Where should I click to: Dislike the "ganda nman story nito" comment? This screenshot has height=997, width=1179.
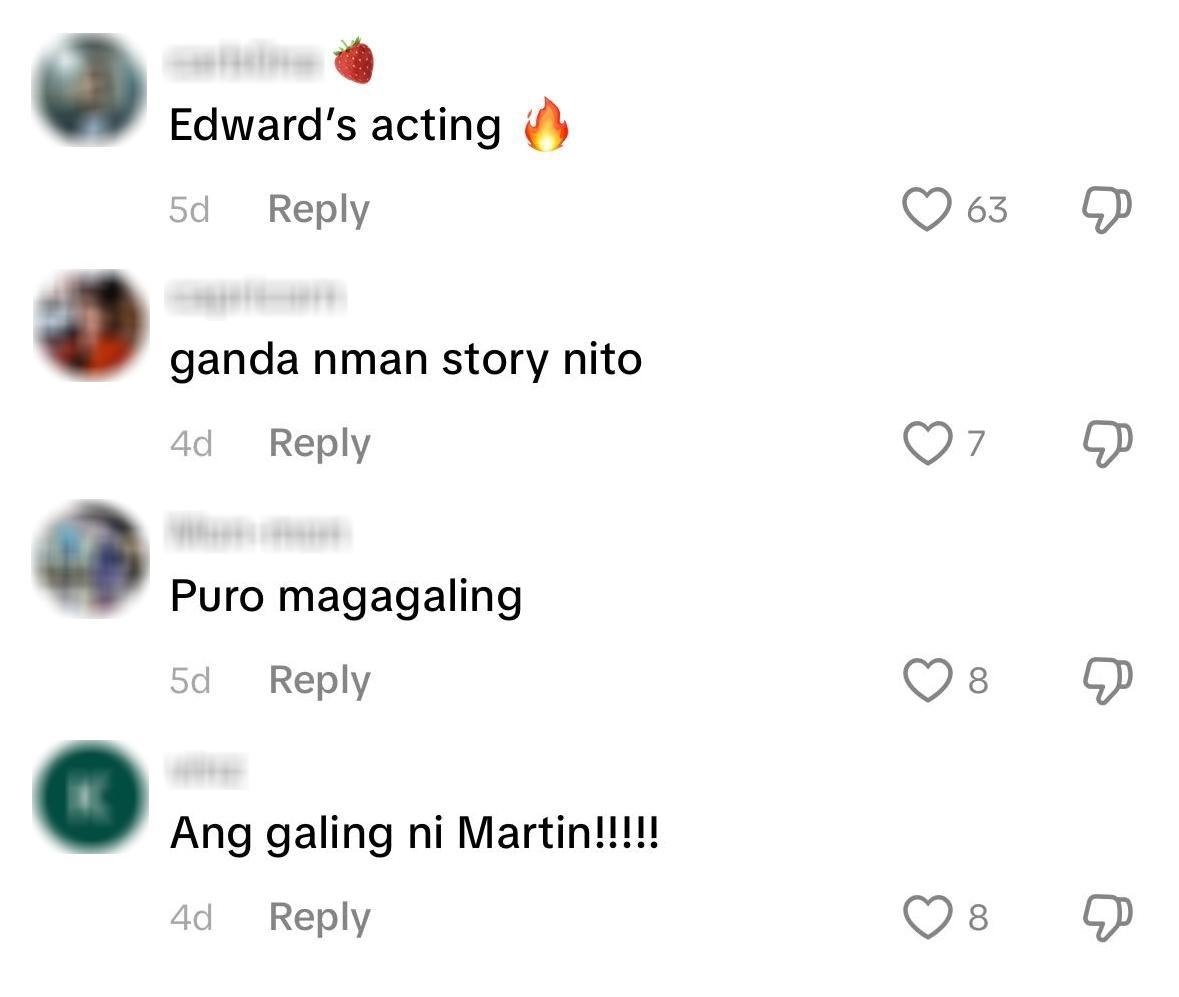coord(1107,443)
